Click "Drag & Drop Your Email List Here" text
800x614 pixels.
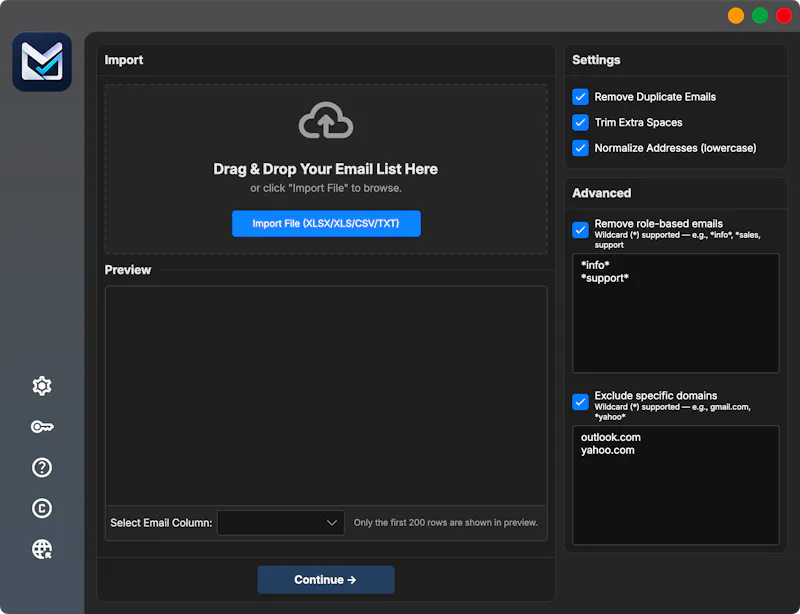click(x=326, y=169)
